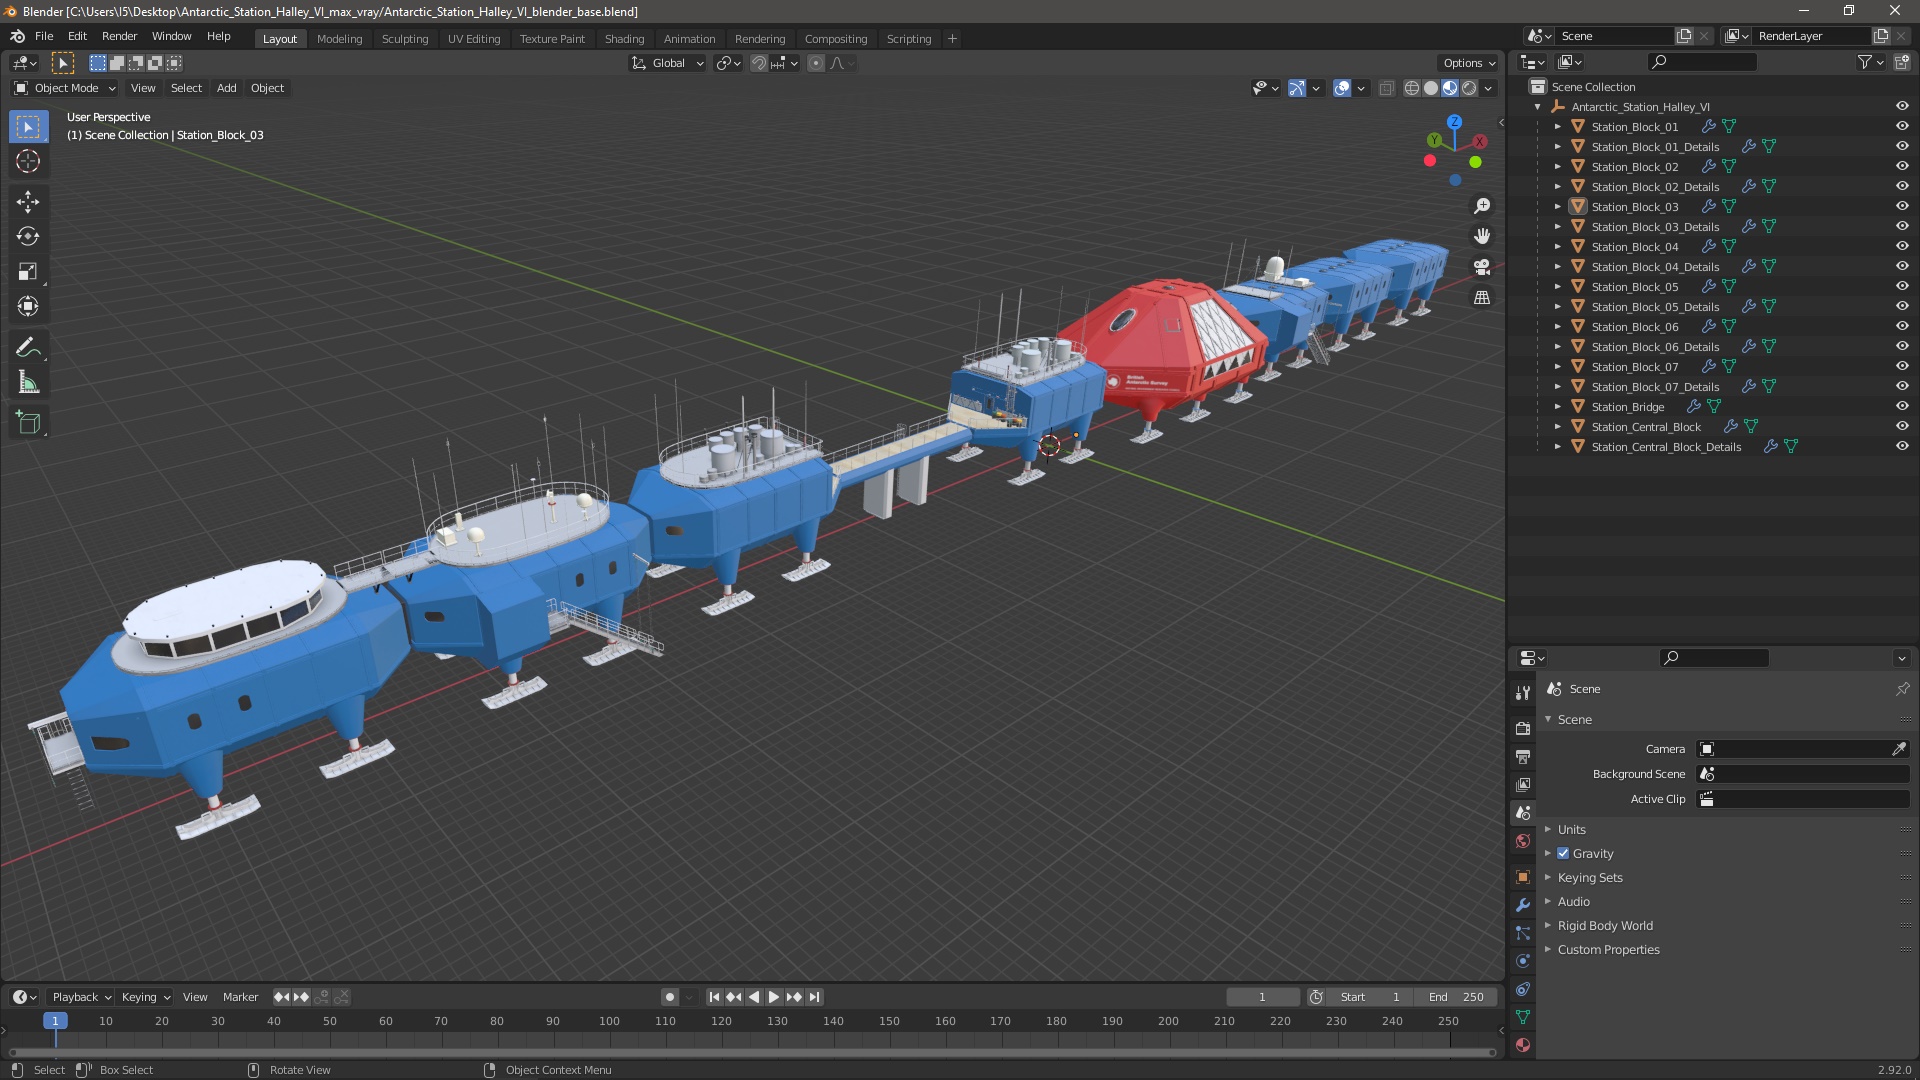Switch to the Modeling workspace tab

coord(339,39)
